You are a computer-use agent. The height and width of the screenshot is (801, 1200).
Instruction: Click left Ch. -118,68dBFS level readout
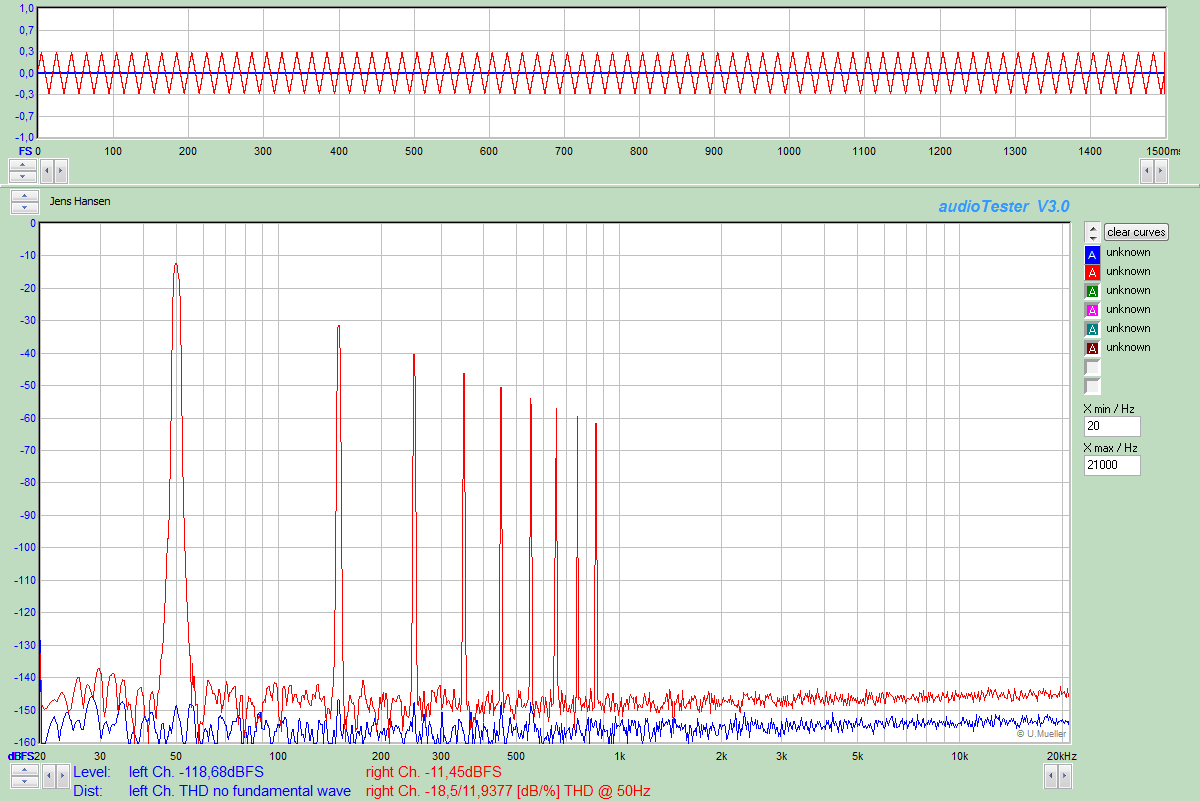(197, 772)
